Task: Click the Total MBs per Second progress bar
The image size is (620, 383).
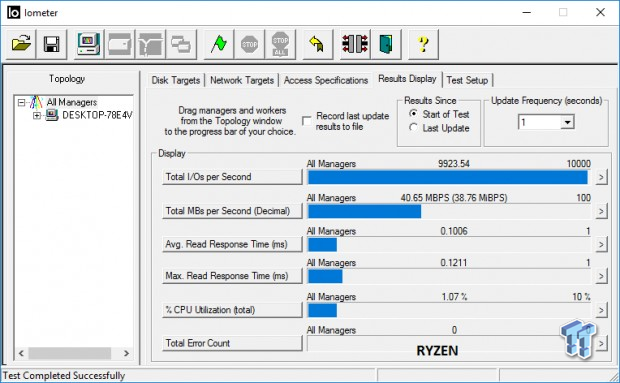Action: point(449,211)
